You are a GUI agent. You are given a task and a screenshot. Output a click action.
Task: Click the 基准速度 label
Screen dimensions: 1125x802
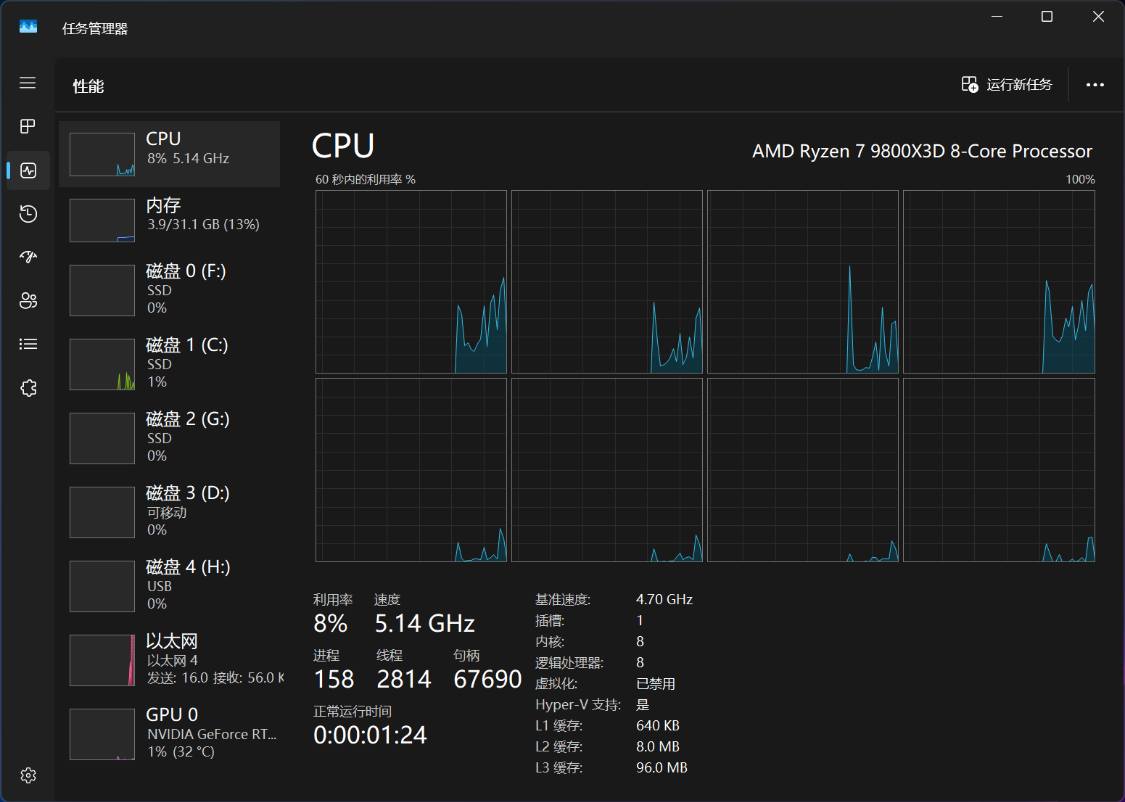click(x=562, y=599)
